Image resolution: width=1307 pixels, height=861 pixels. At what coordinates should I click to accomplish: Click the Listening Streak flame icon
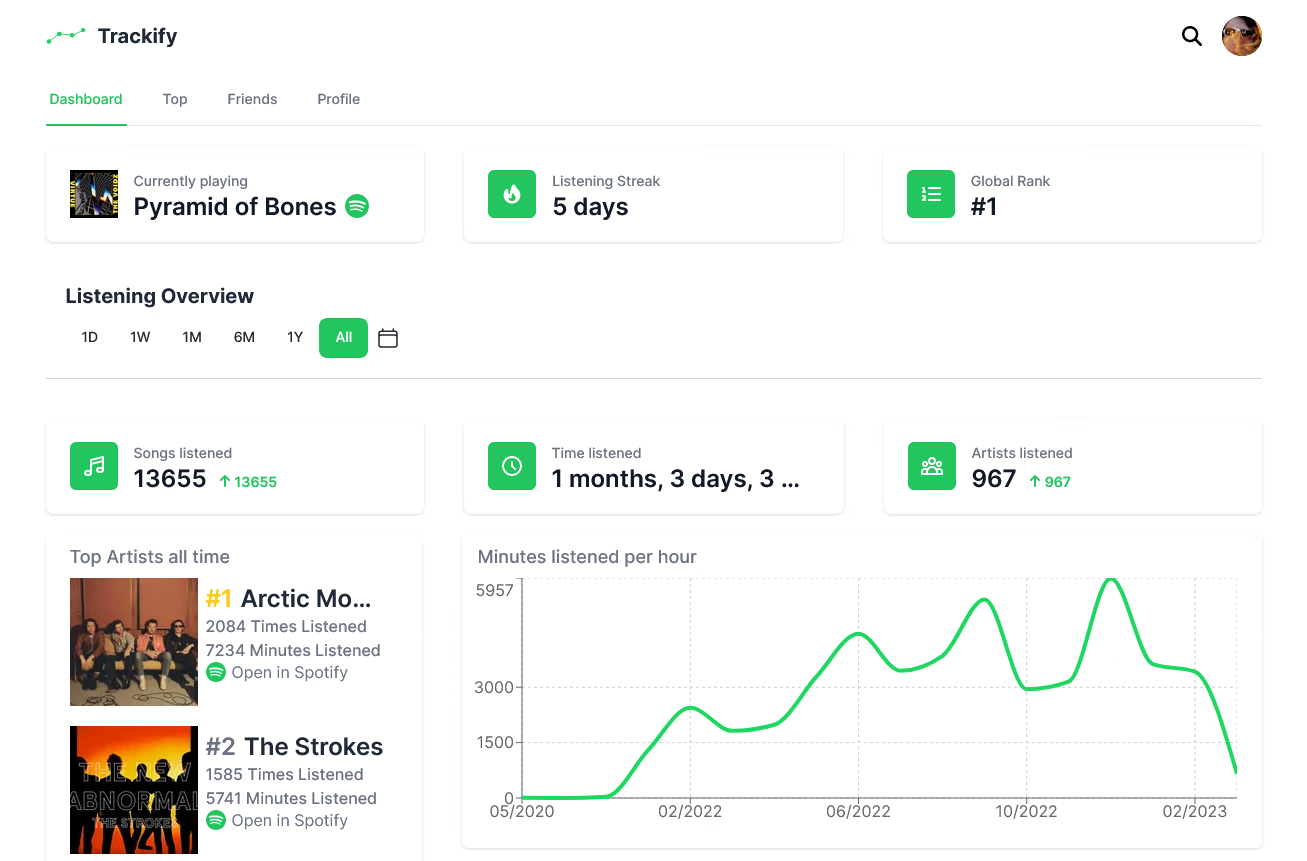[512, 194]
